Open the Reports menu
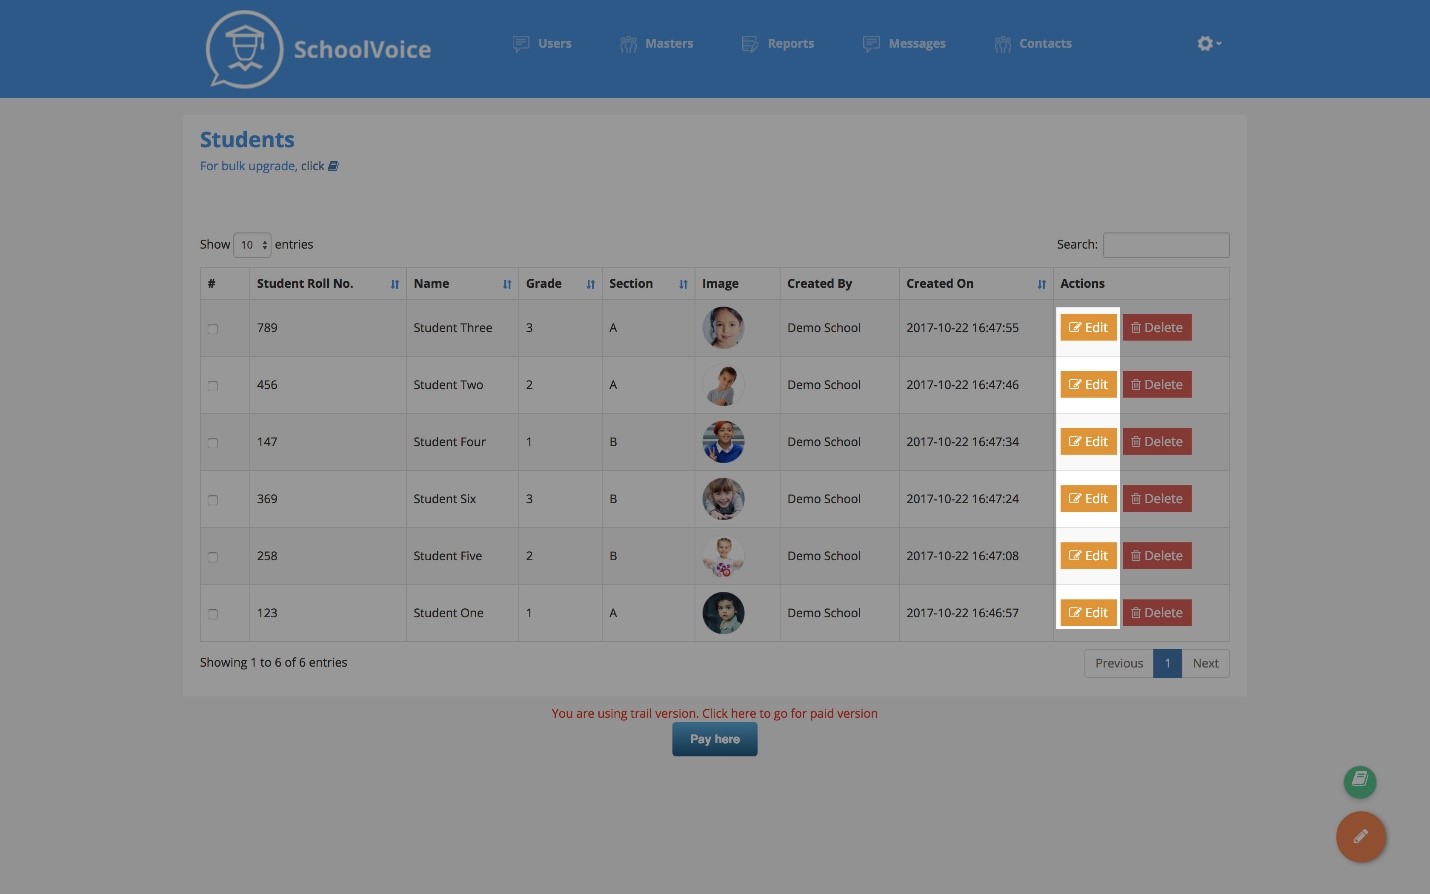The height and width of the screenshot is (894, 1430). click(x=778, y=44)
